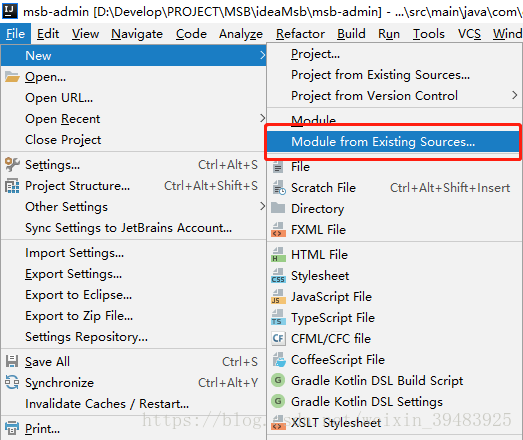Viewport: 523px width, 440px height.
Task: Open Settings Repository... entry
Action: point(133,337)
